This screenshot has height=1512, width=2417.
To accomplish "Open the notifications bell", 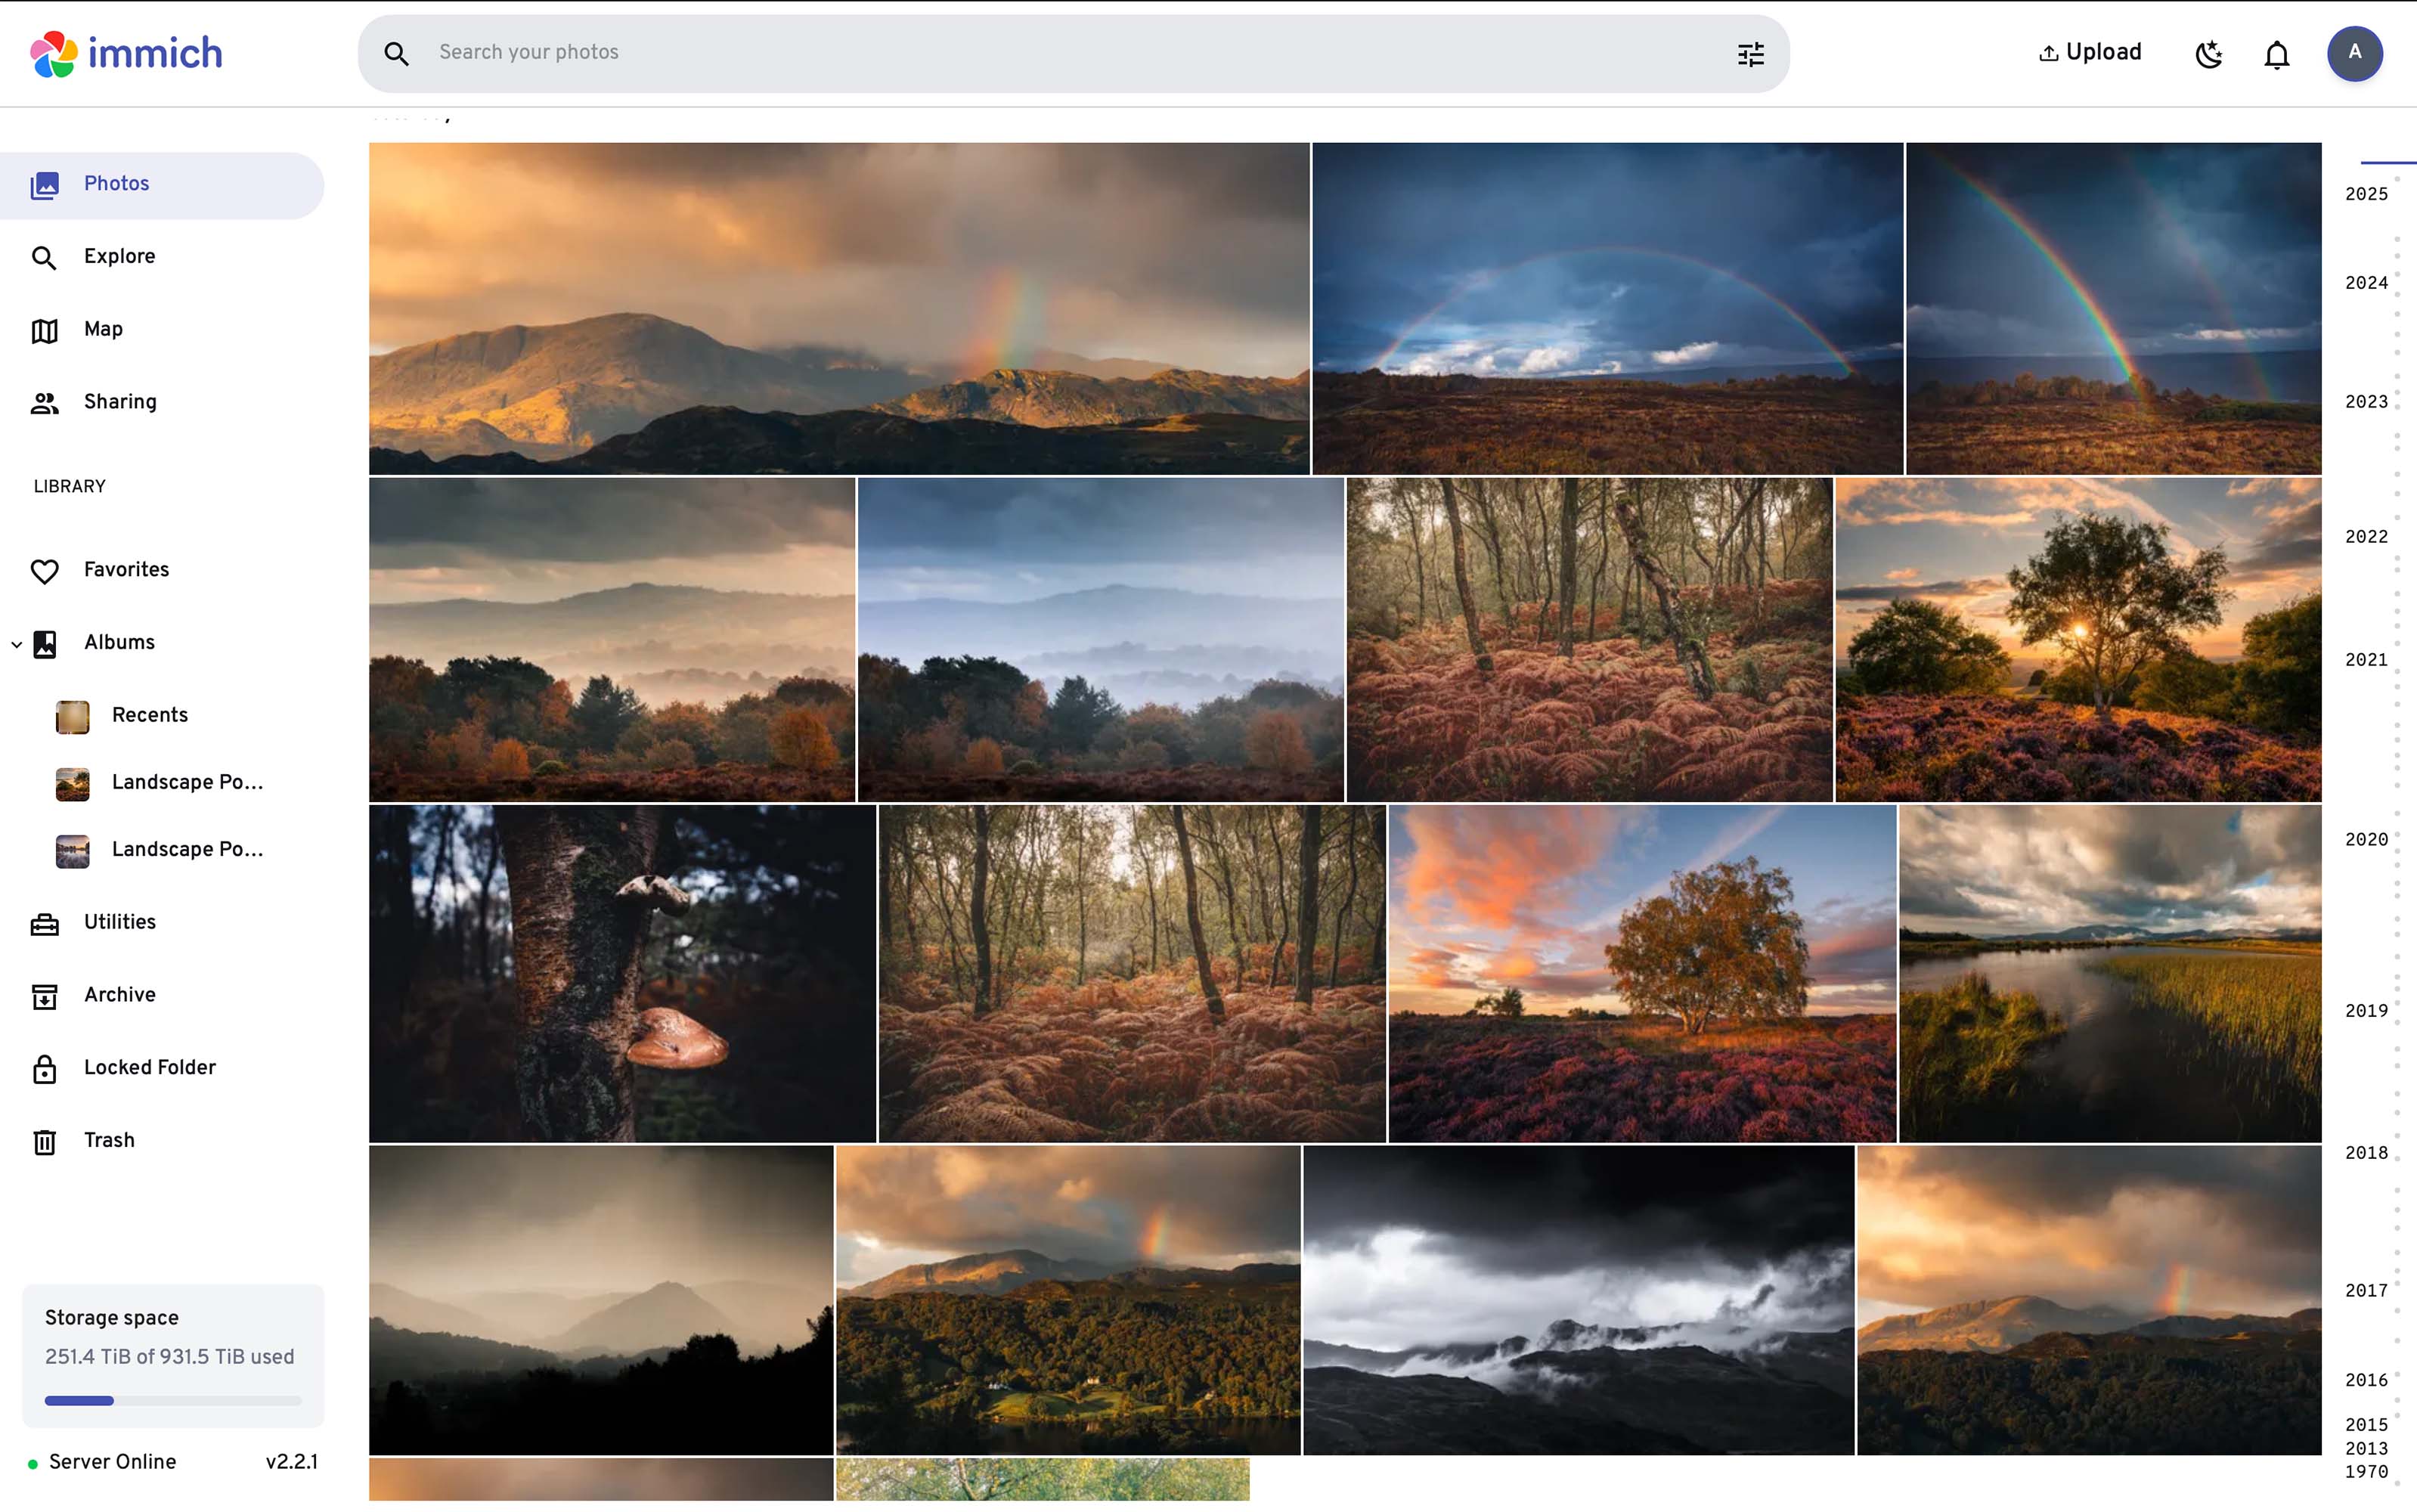I will [x=2276, y=54].
